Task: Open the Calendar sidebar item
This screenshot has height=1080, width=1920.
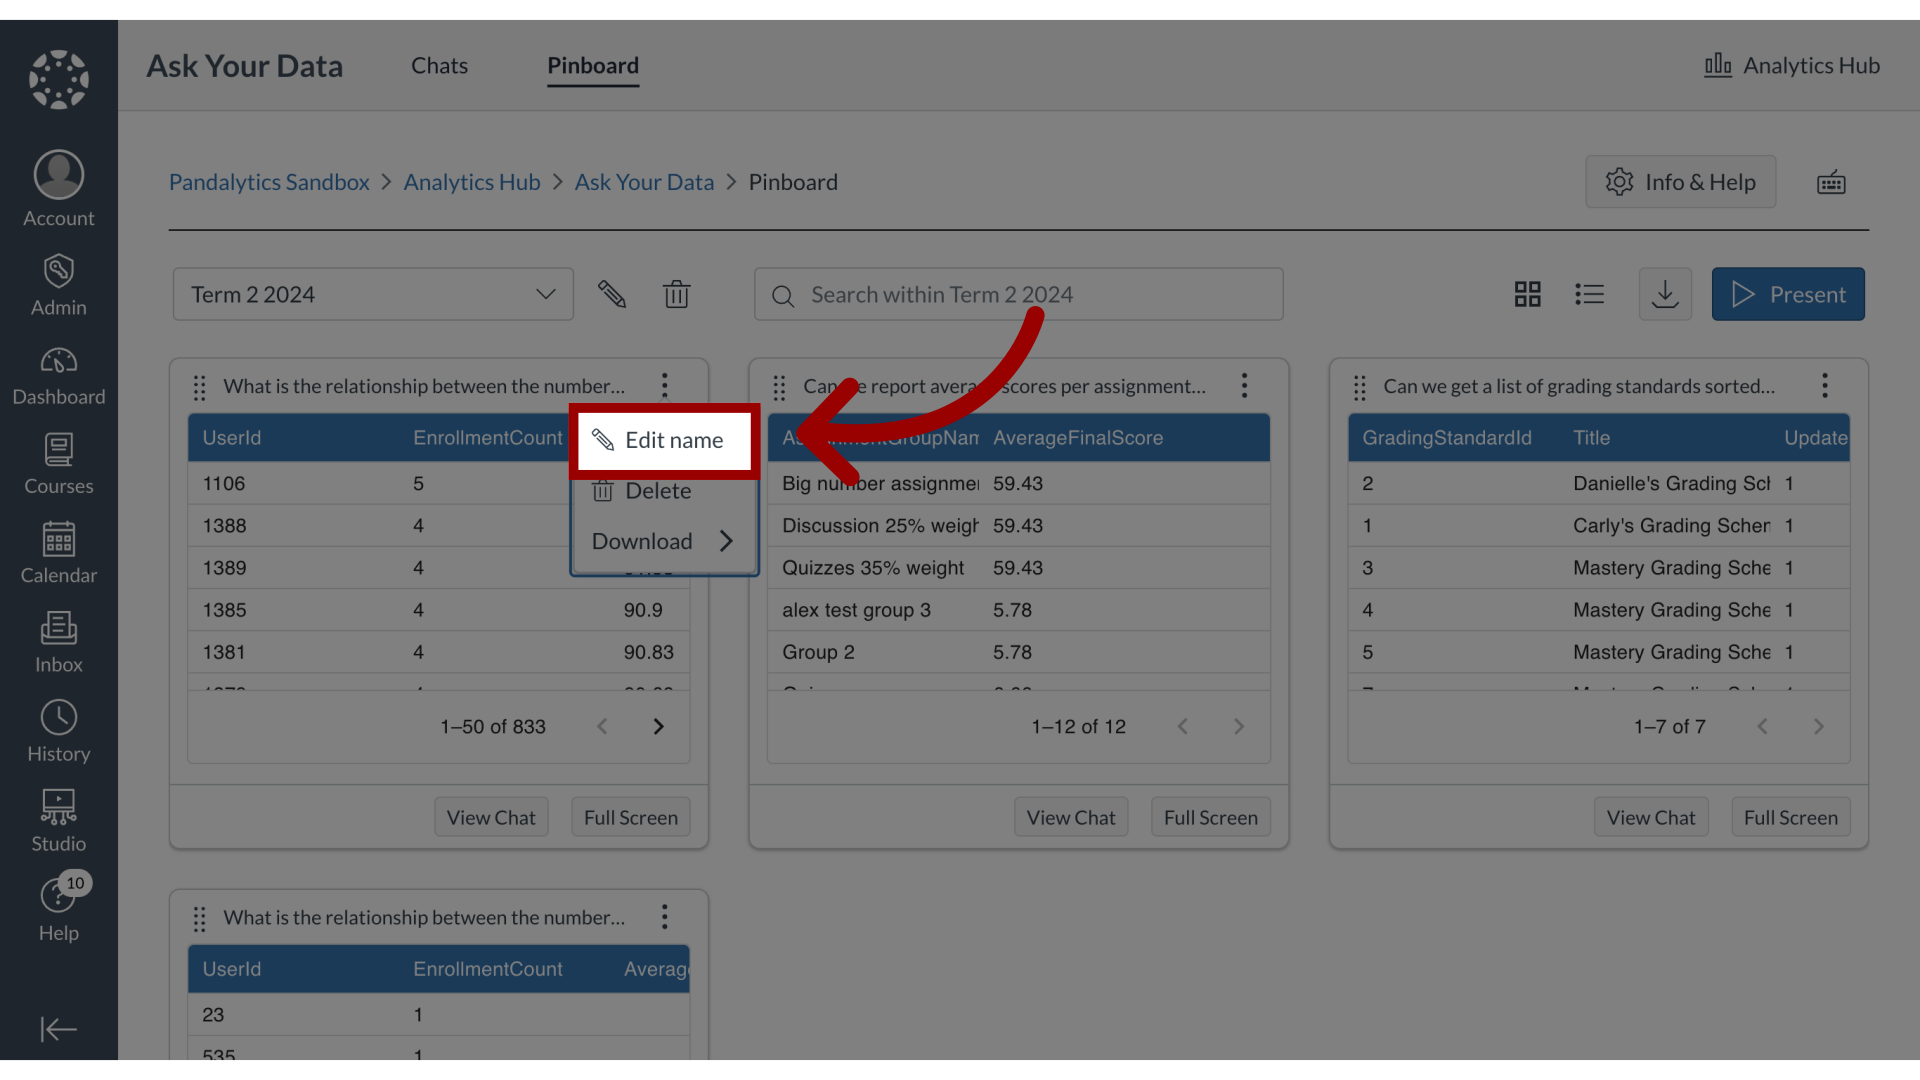Action: click(x=59, y=553)
